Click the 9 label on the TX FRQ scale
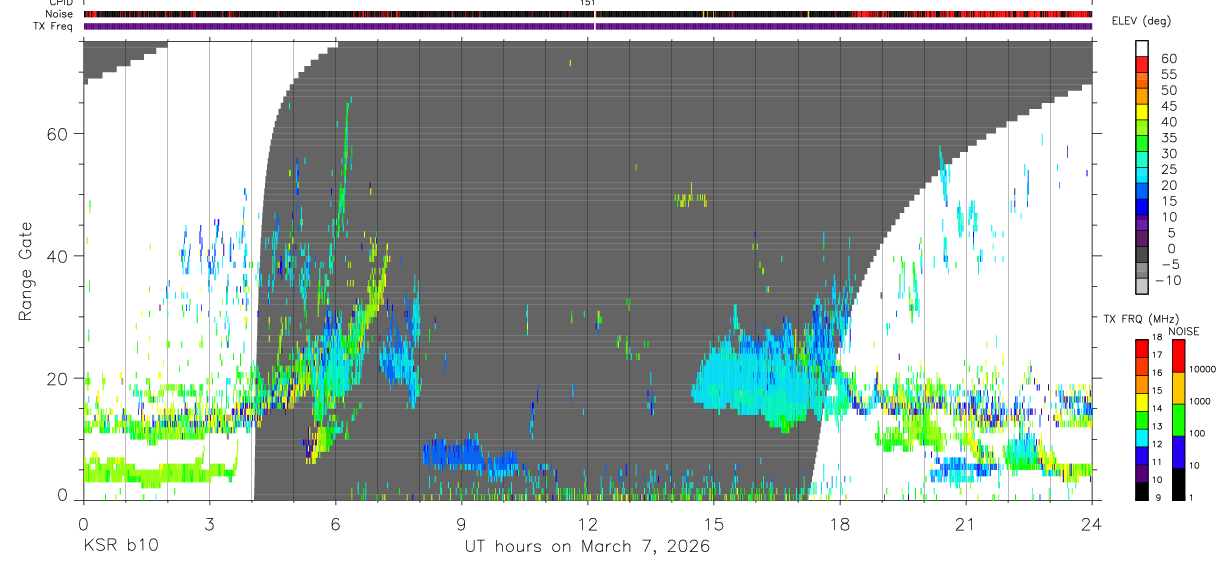The height and width of the screenshot is (567, 1228). pyautogui.click(x=1156, y=498)
